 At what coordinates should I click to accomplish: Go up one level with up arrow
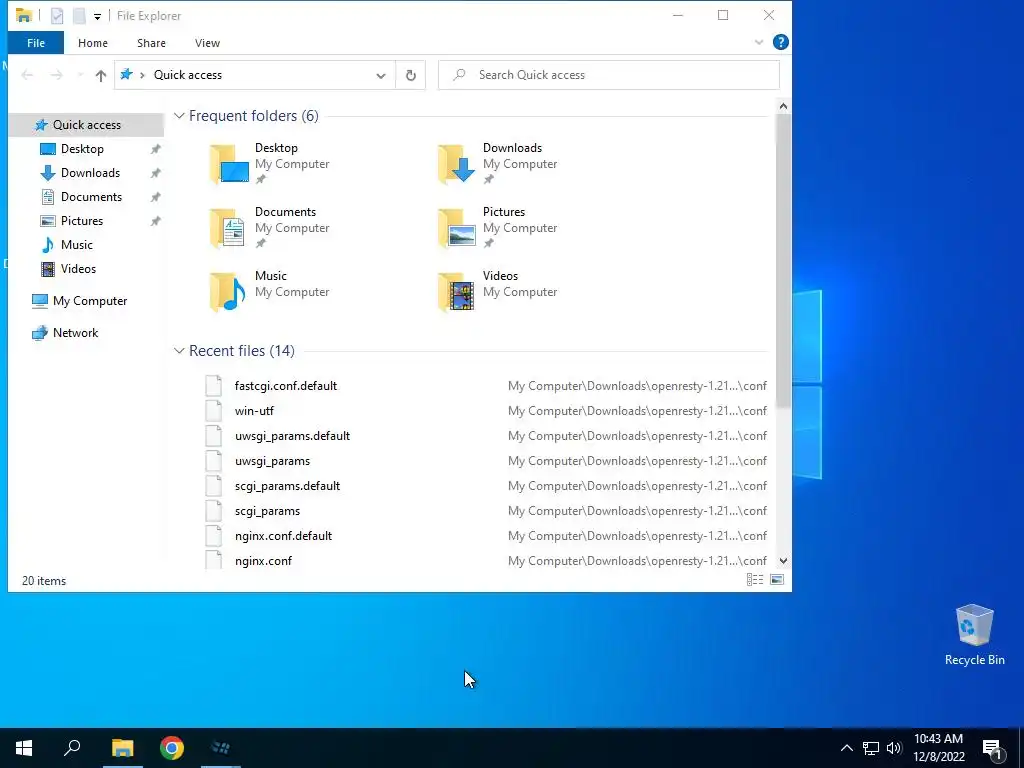tap(101, 75)
